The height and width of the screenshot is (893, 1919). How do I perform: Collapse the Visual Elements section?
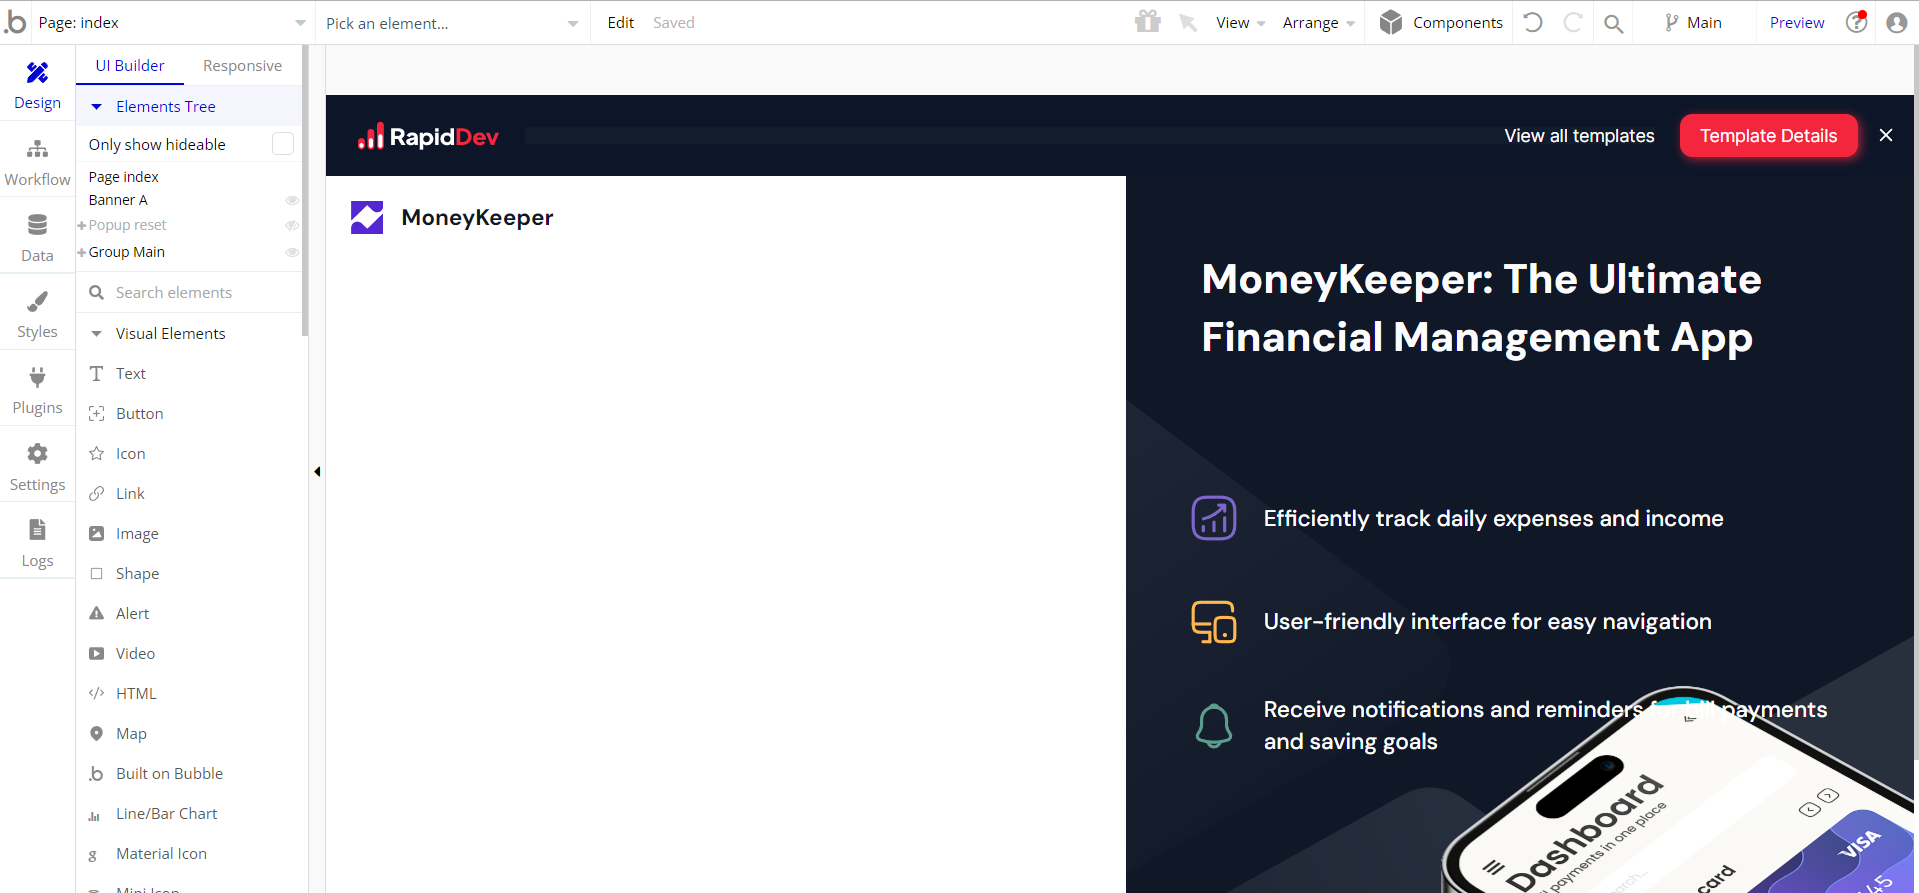click(x=96, y=333)
